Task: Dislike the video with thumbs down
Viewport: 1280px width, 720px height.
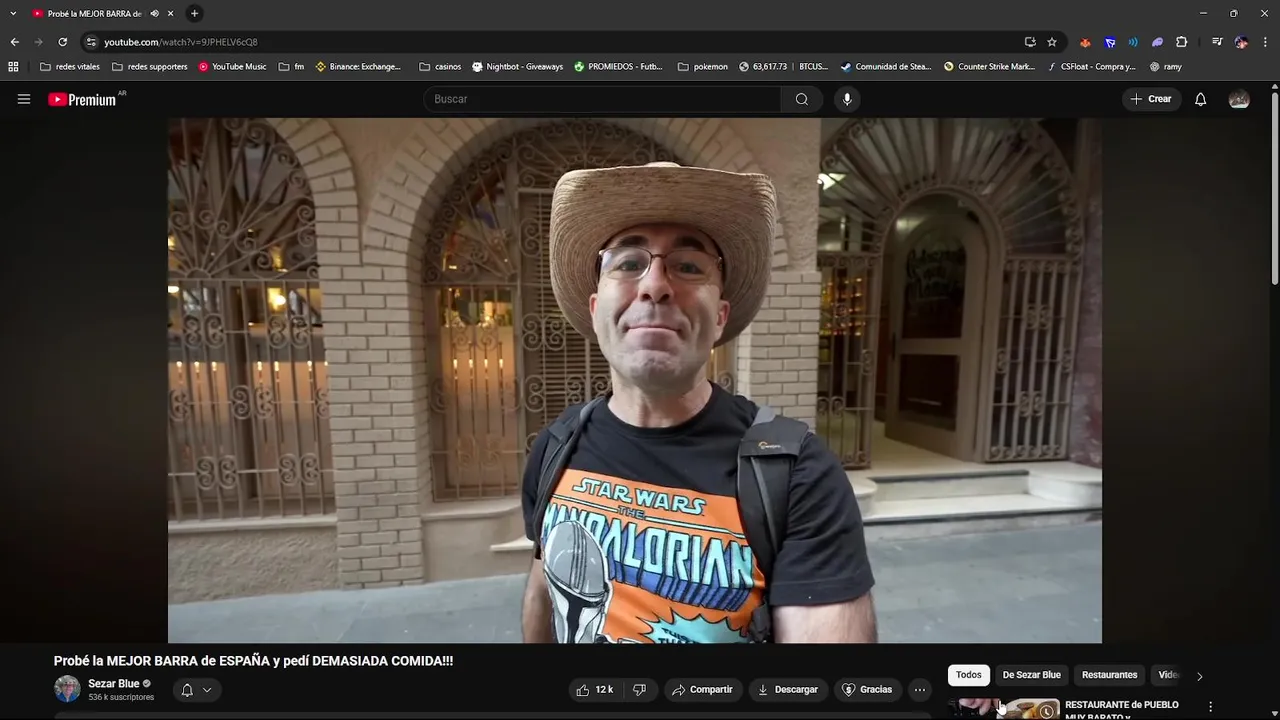Action: [640, 690]
